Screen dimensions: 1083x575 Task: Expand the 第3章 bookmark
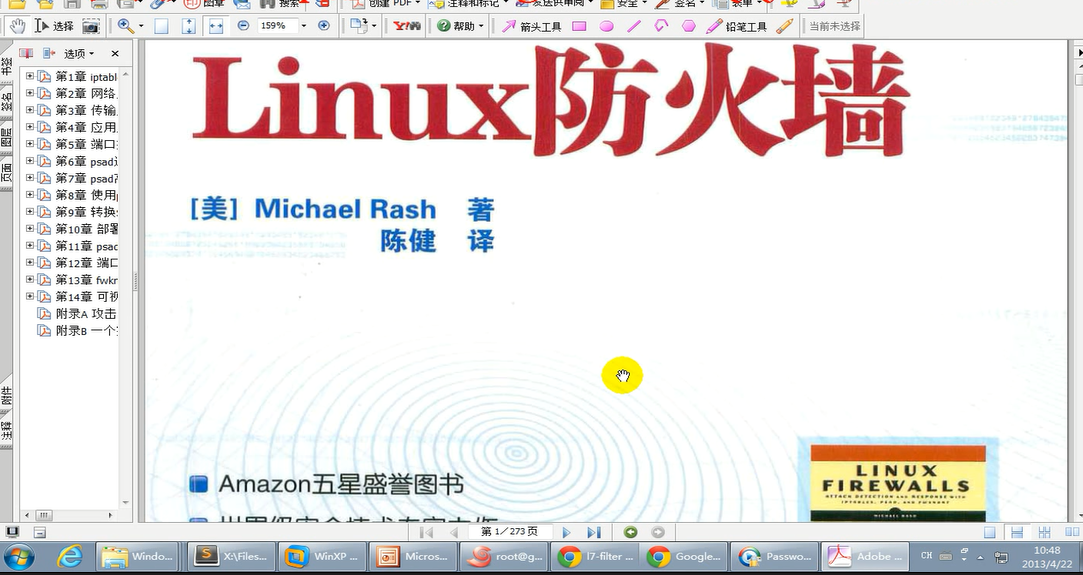30,110
